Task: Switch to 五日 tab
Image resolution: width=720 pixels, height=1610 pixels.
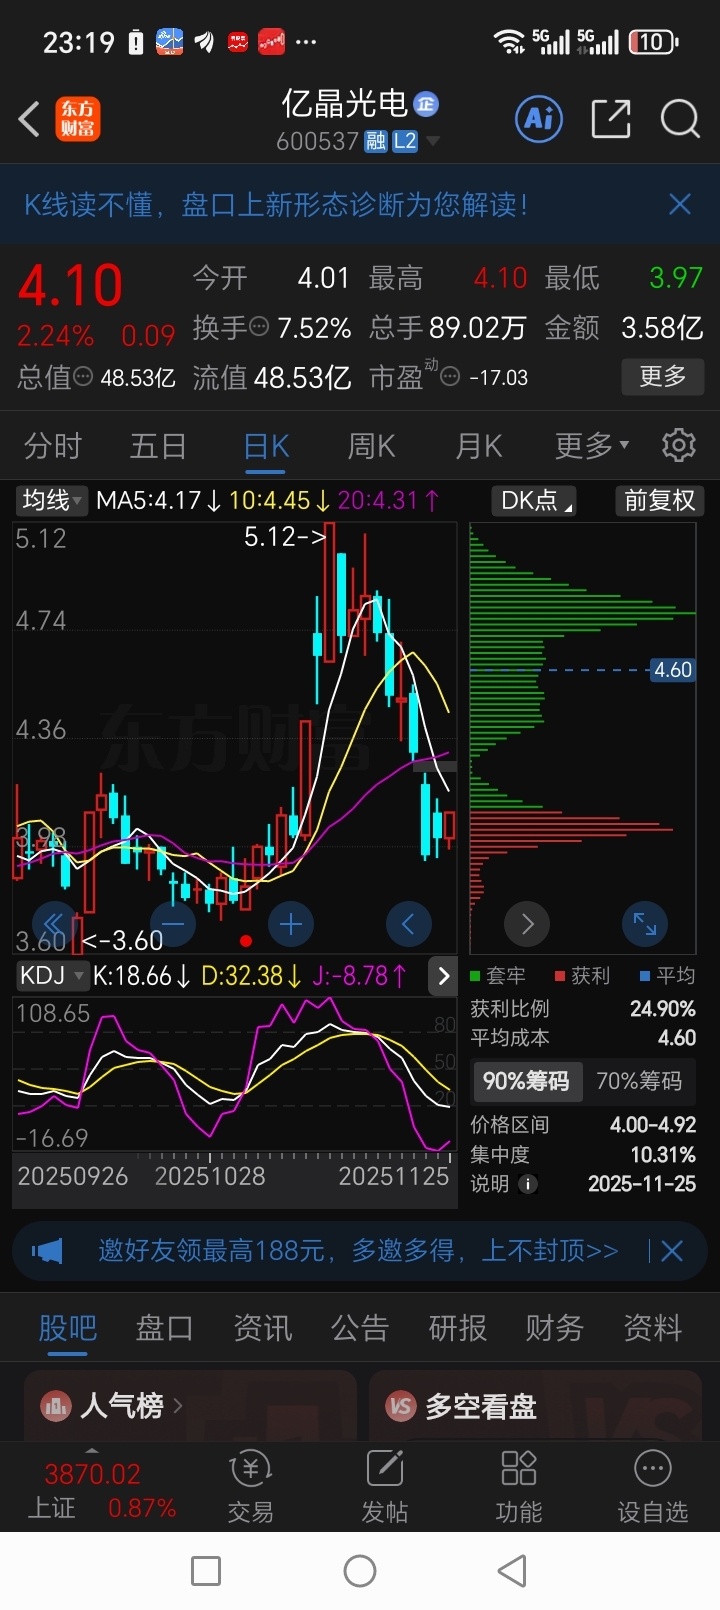Action: coord(158,445)
